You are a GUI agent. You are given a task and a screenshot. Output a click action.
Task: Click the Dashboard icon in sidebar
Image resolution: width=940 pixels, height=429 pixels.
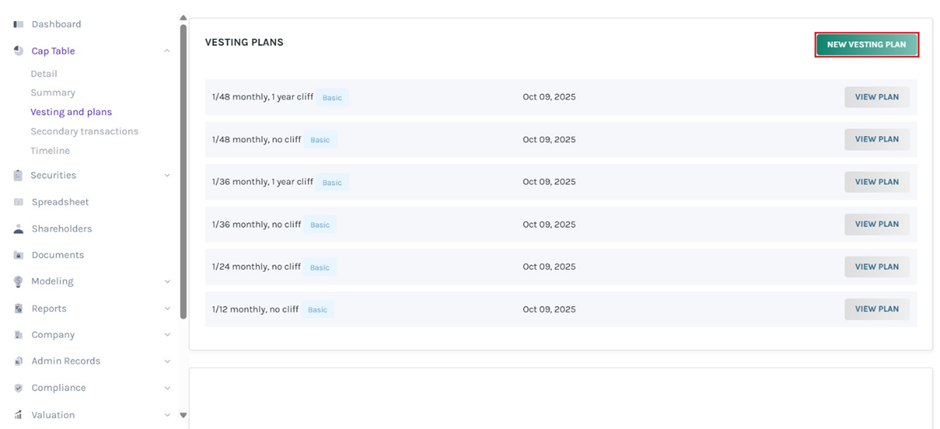18,24
